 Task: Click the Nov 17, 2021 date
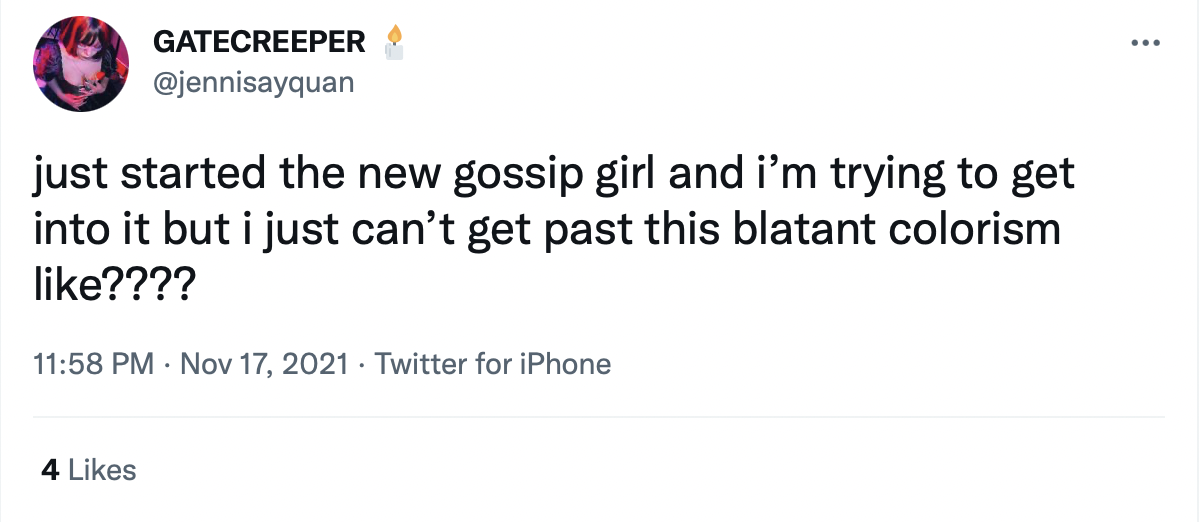click(261, 364)
